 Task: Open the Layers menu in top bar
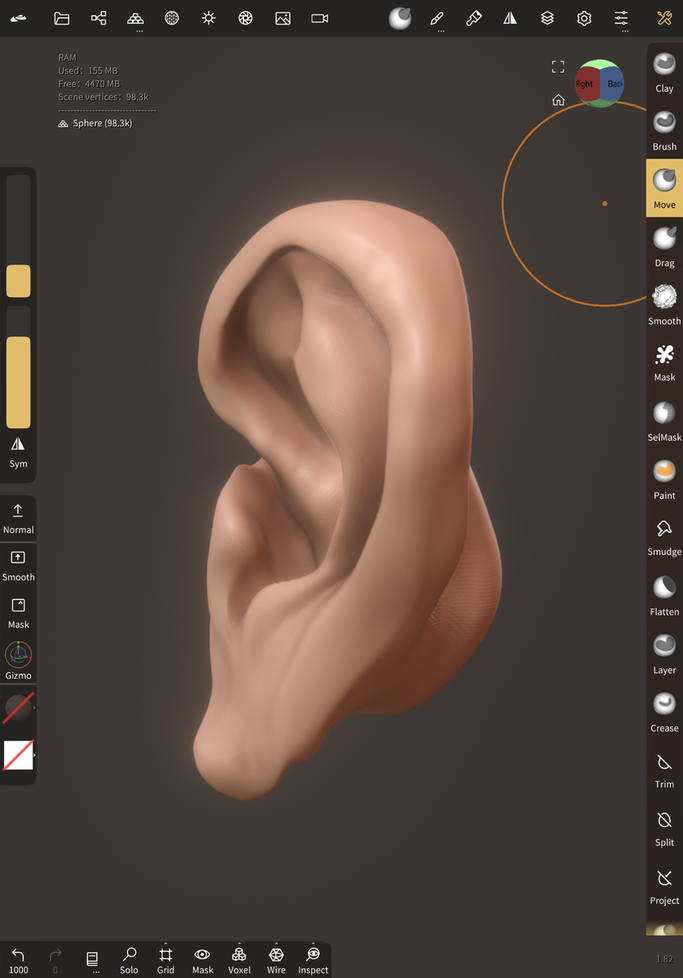547,18
